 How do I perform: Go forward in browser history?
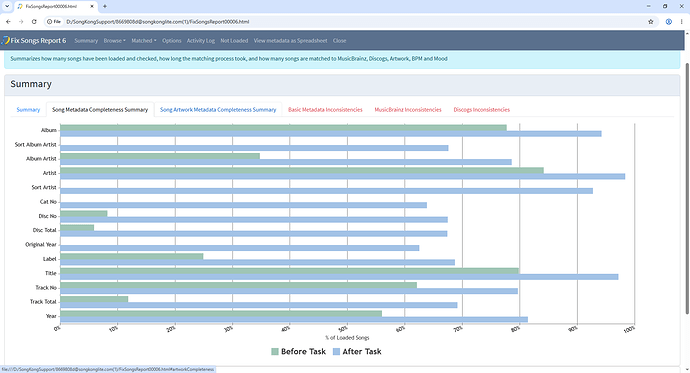(x=21, y=22)
